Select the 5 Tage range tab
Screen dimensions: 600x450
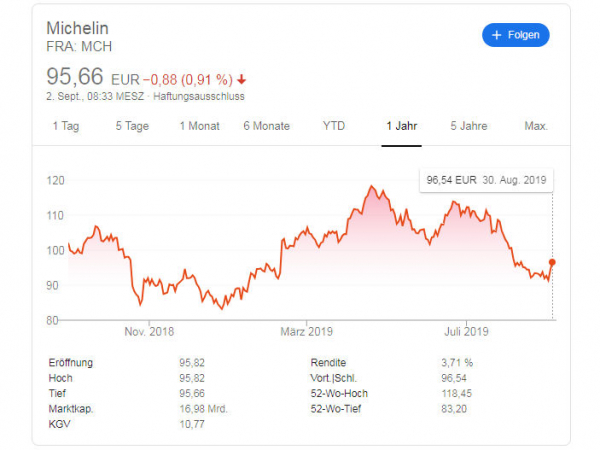click(132, 126)
